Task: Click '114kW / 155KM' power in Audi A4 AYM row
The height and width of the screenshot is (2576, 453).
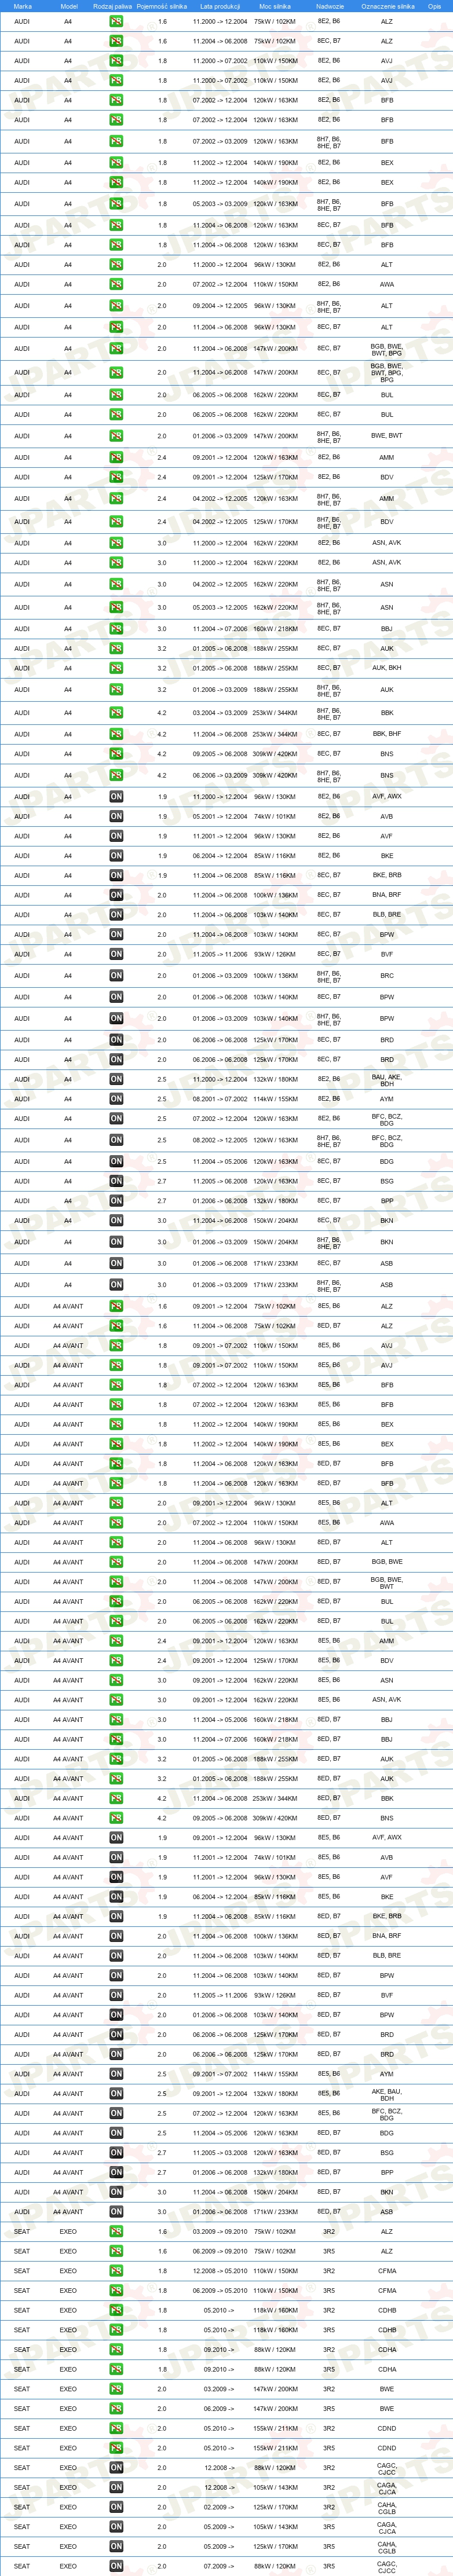Action: [275, 1099]
